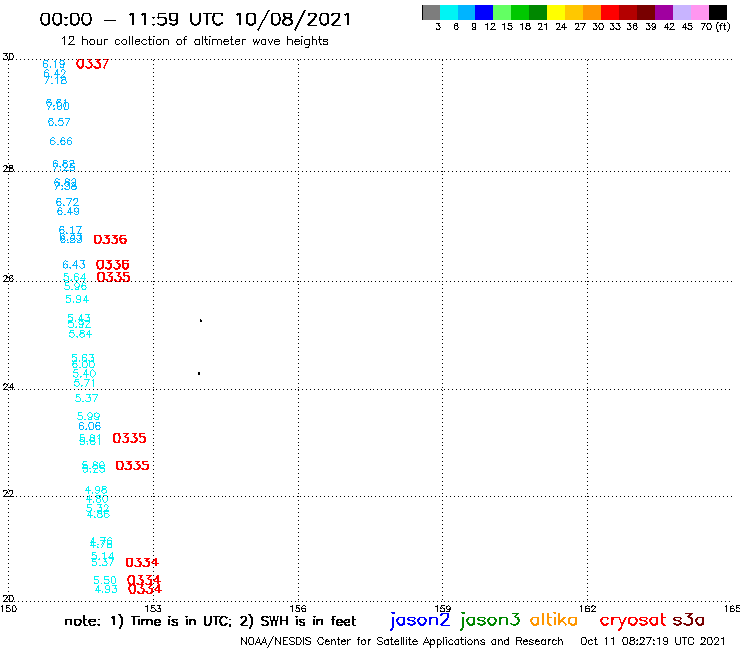Viewport: 740px width, 650px height.
Task: Click the '24' label under the color legend
Action: (x=561, y=27)
